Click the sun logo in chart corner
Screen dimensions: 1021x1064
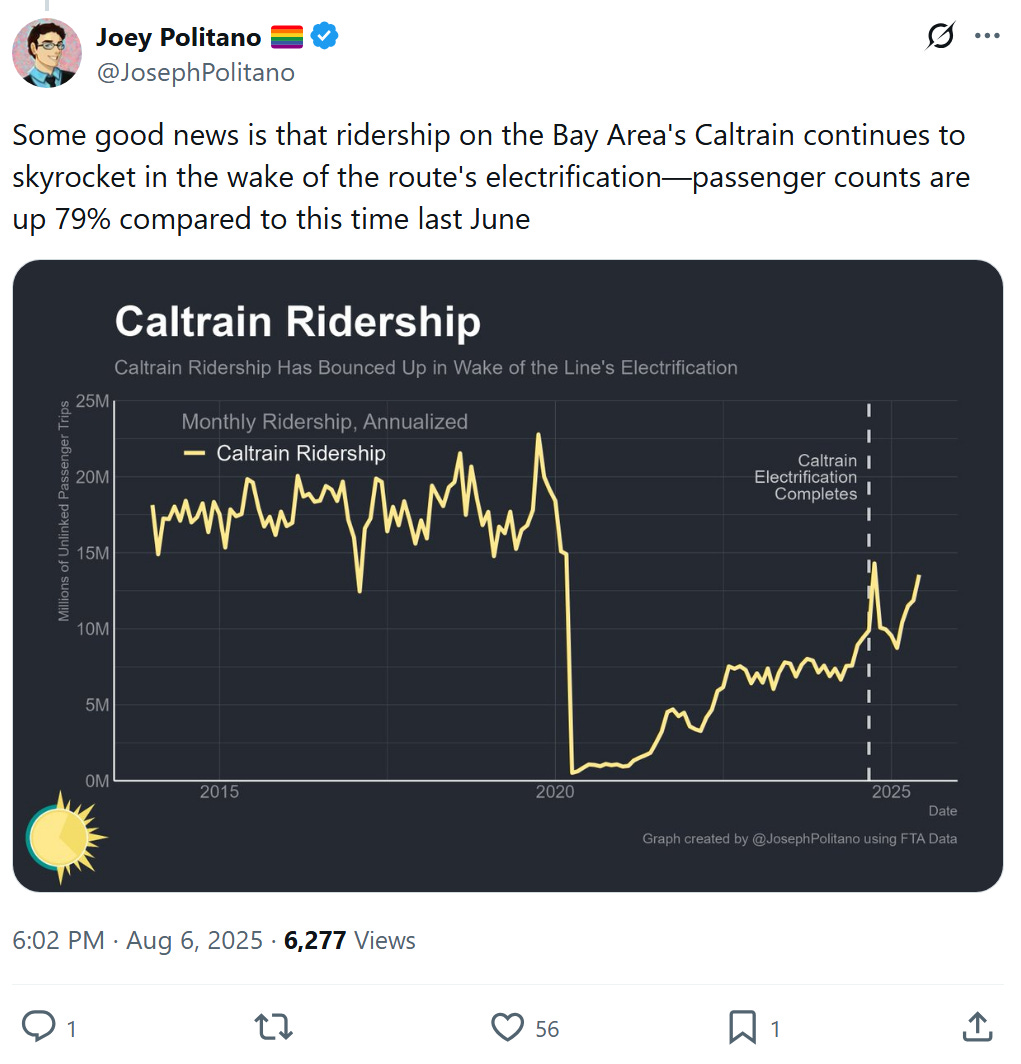click(65, 838)
